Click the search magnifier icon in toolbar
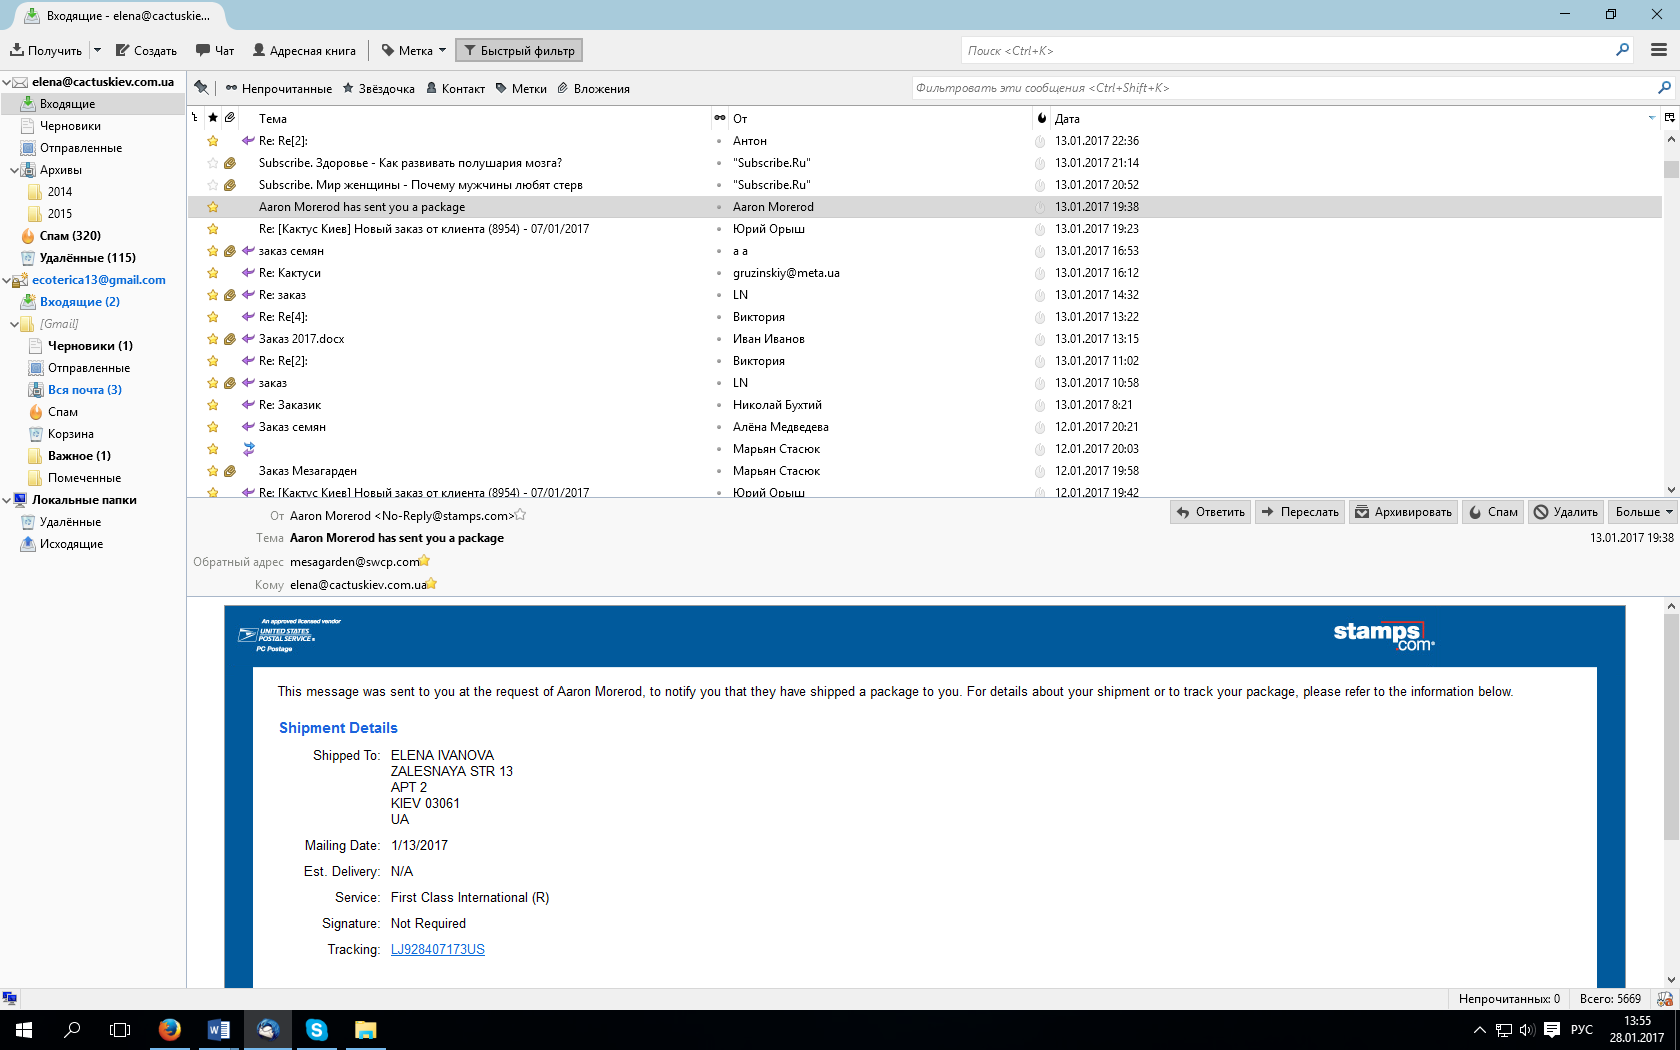The height and width of the screenshot is (1050, 1680). [x=1622, y=50]
